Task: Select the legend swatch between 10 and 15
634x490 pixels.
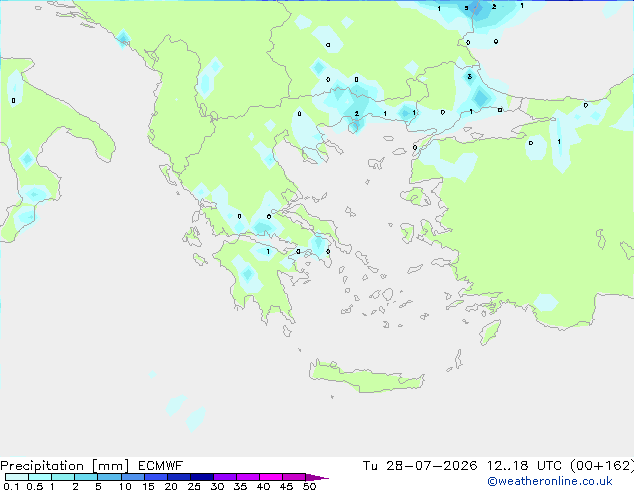Action: (x=132, y=477)
